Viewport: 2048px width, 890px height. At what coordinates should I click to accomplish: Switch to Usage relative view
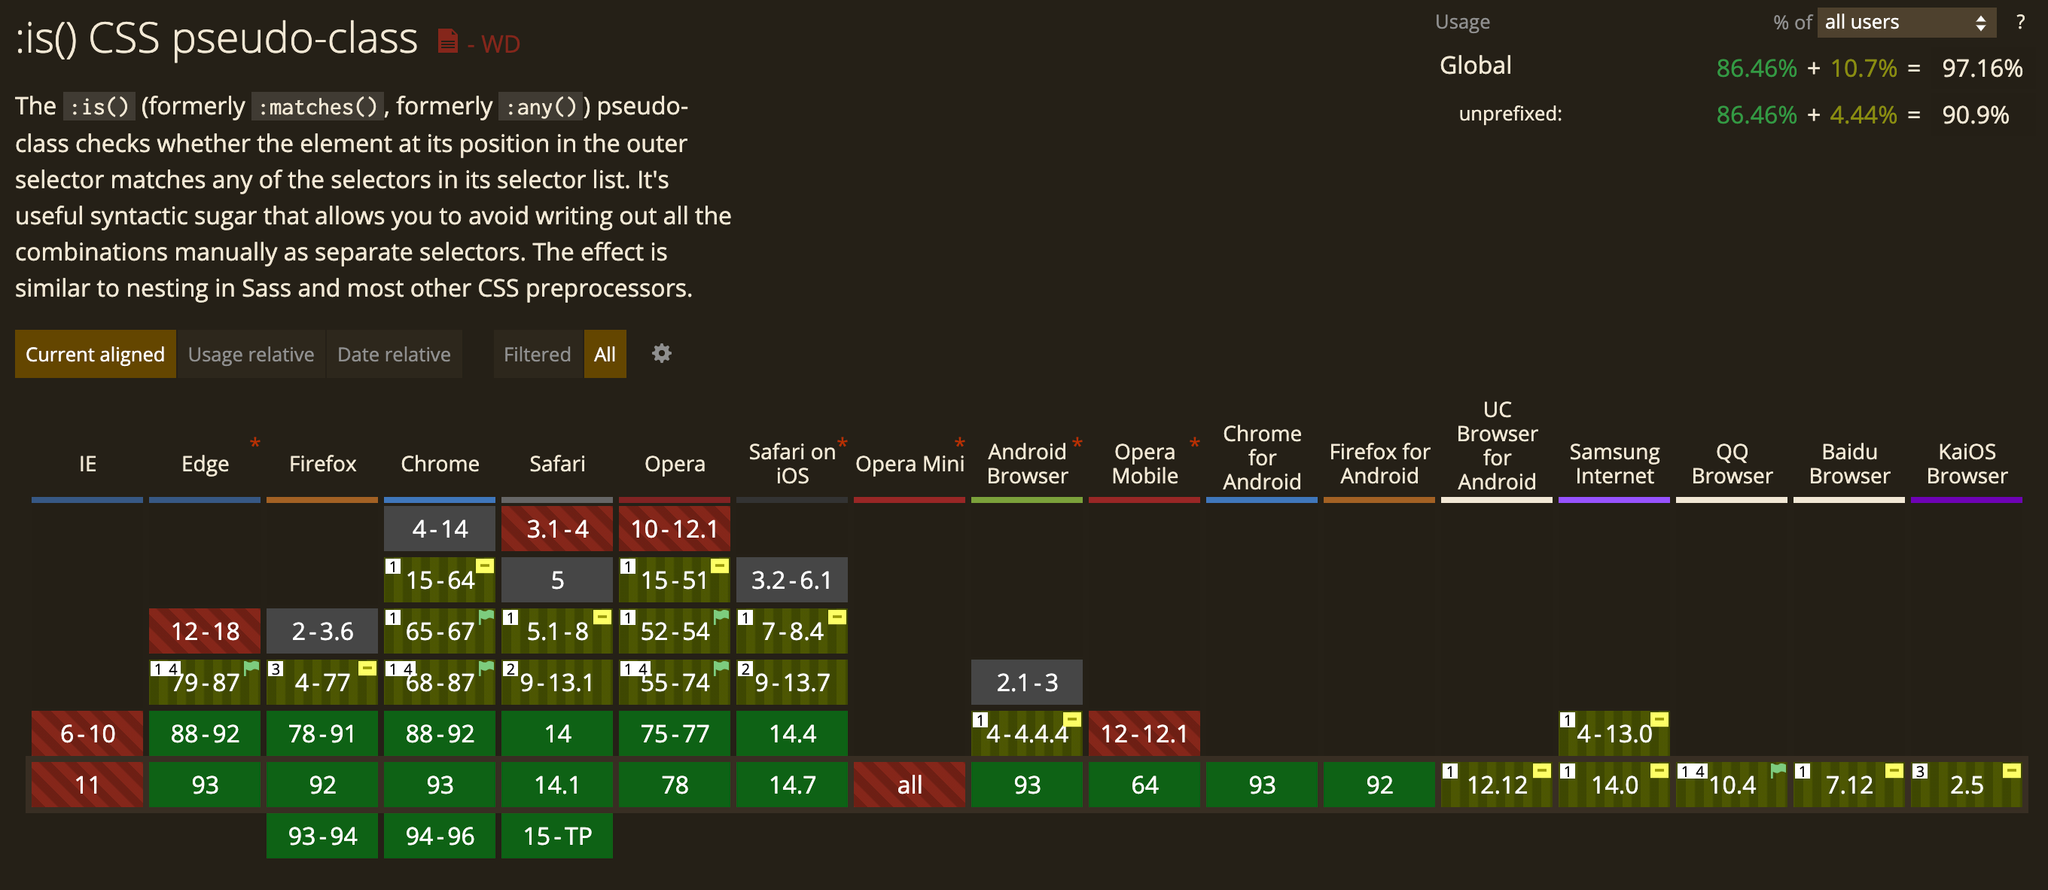(x=251, y=354)
